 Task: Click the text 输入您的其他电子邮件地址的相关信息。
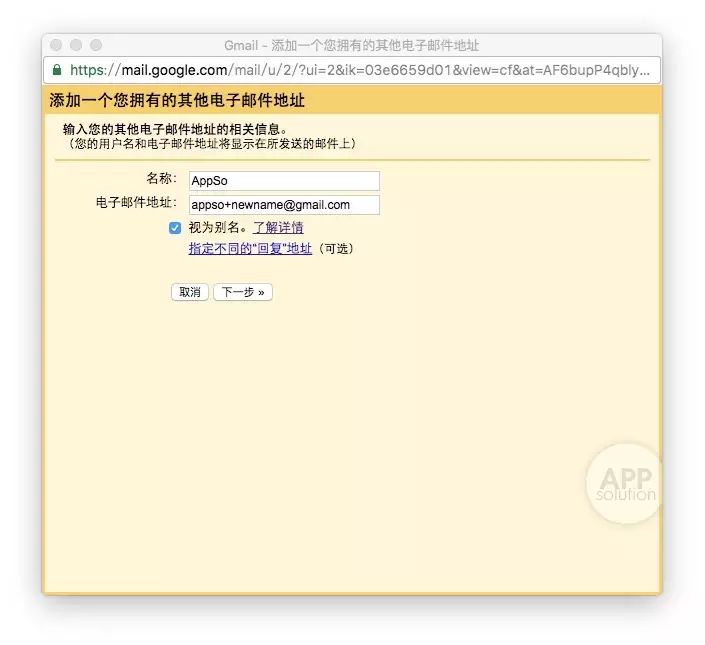tap(175, 129)
